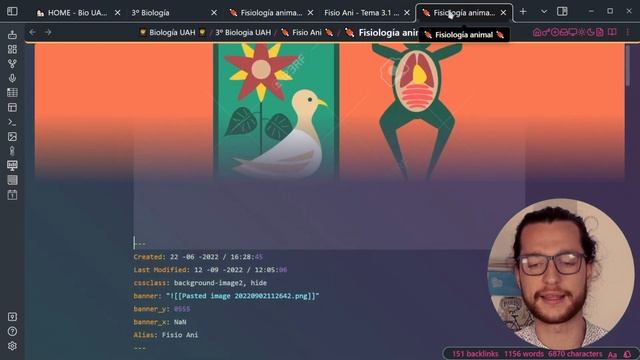Open help question mark icon
Image resolution: width=640 pixels, height=360 pixels.
(12, 331)
